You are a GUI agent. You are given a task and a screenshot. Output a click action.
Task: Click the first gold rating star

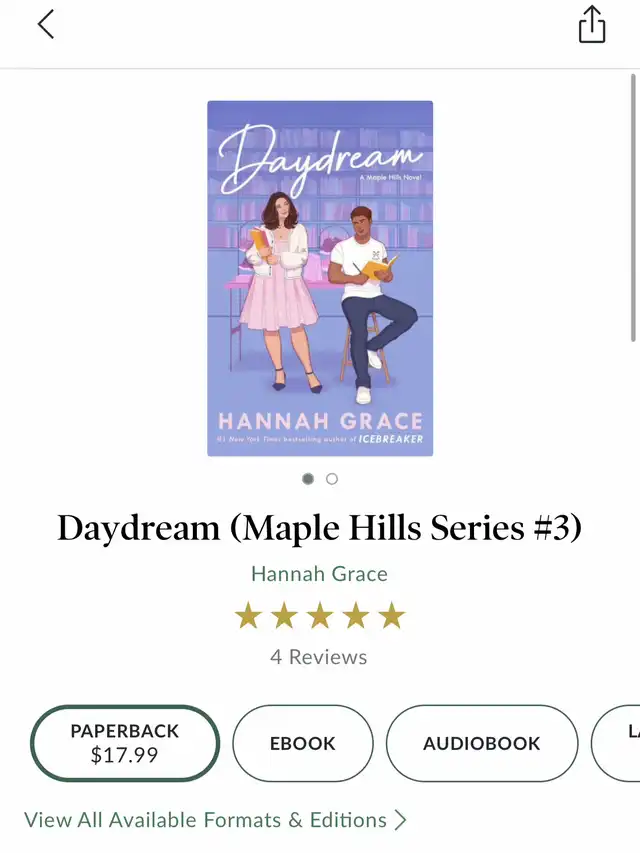pos(248,616)
